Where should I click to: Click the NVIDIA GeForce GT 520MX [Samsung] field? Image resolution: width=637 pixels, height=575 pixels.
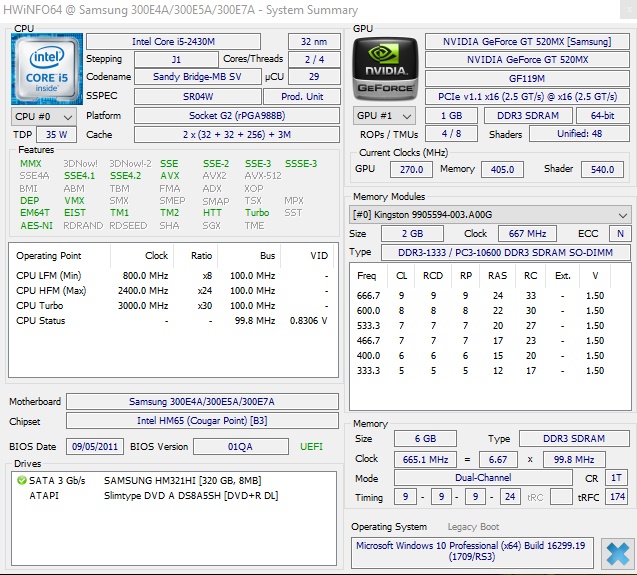pyautogui.click(x=527, y=41)
